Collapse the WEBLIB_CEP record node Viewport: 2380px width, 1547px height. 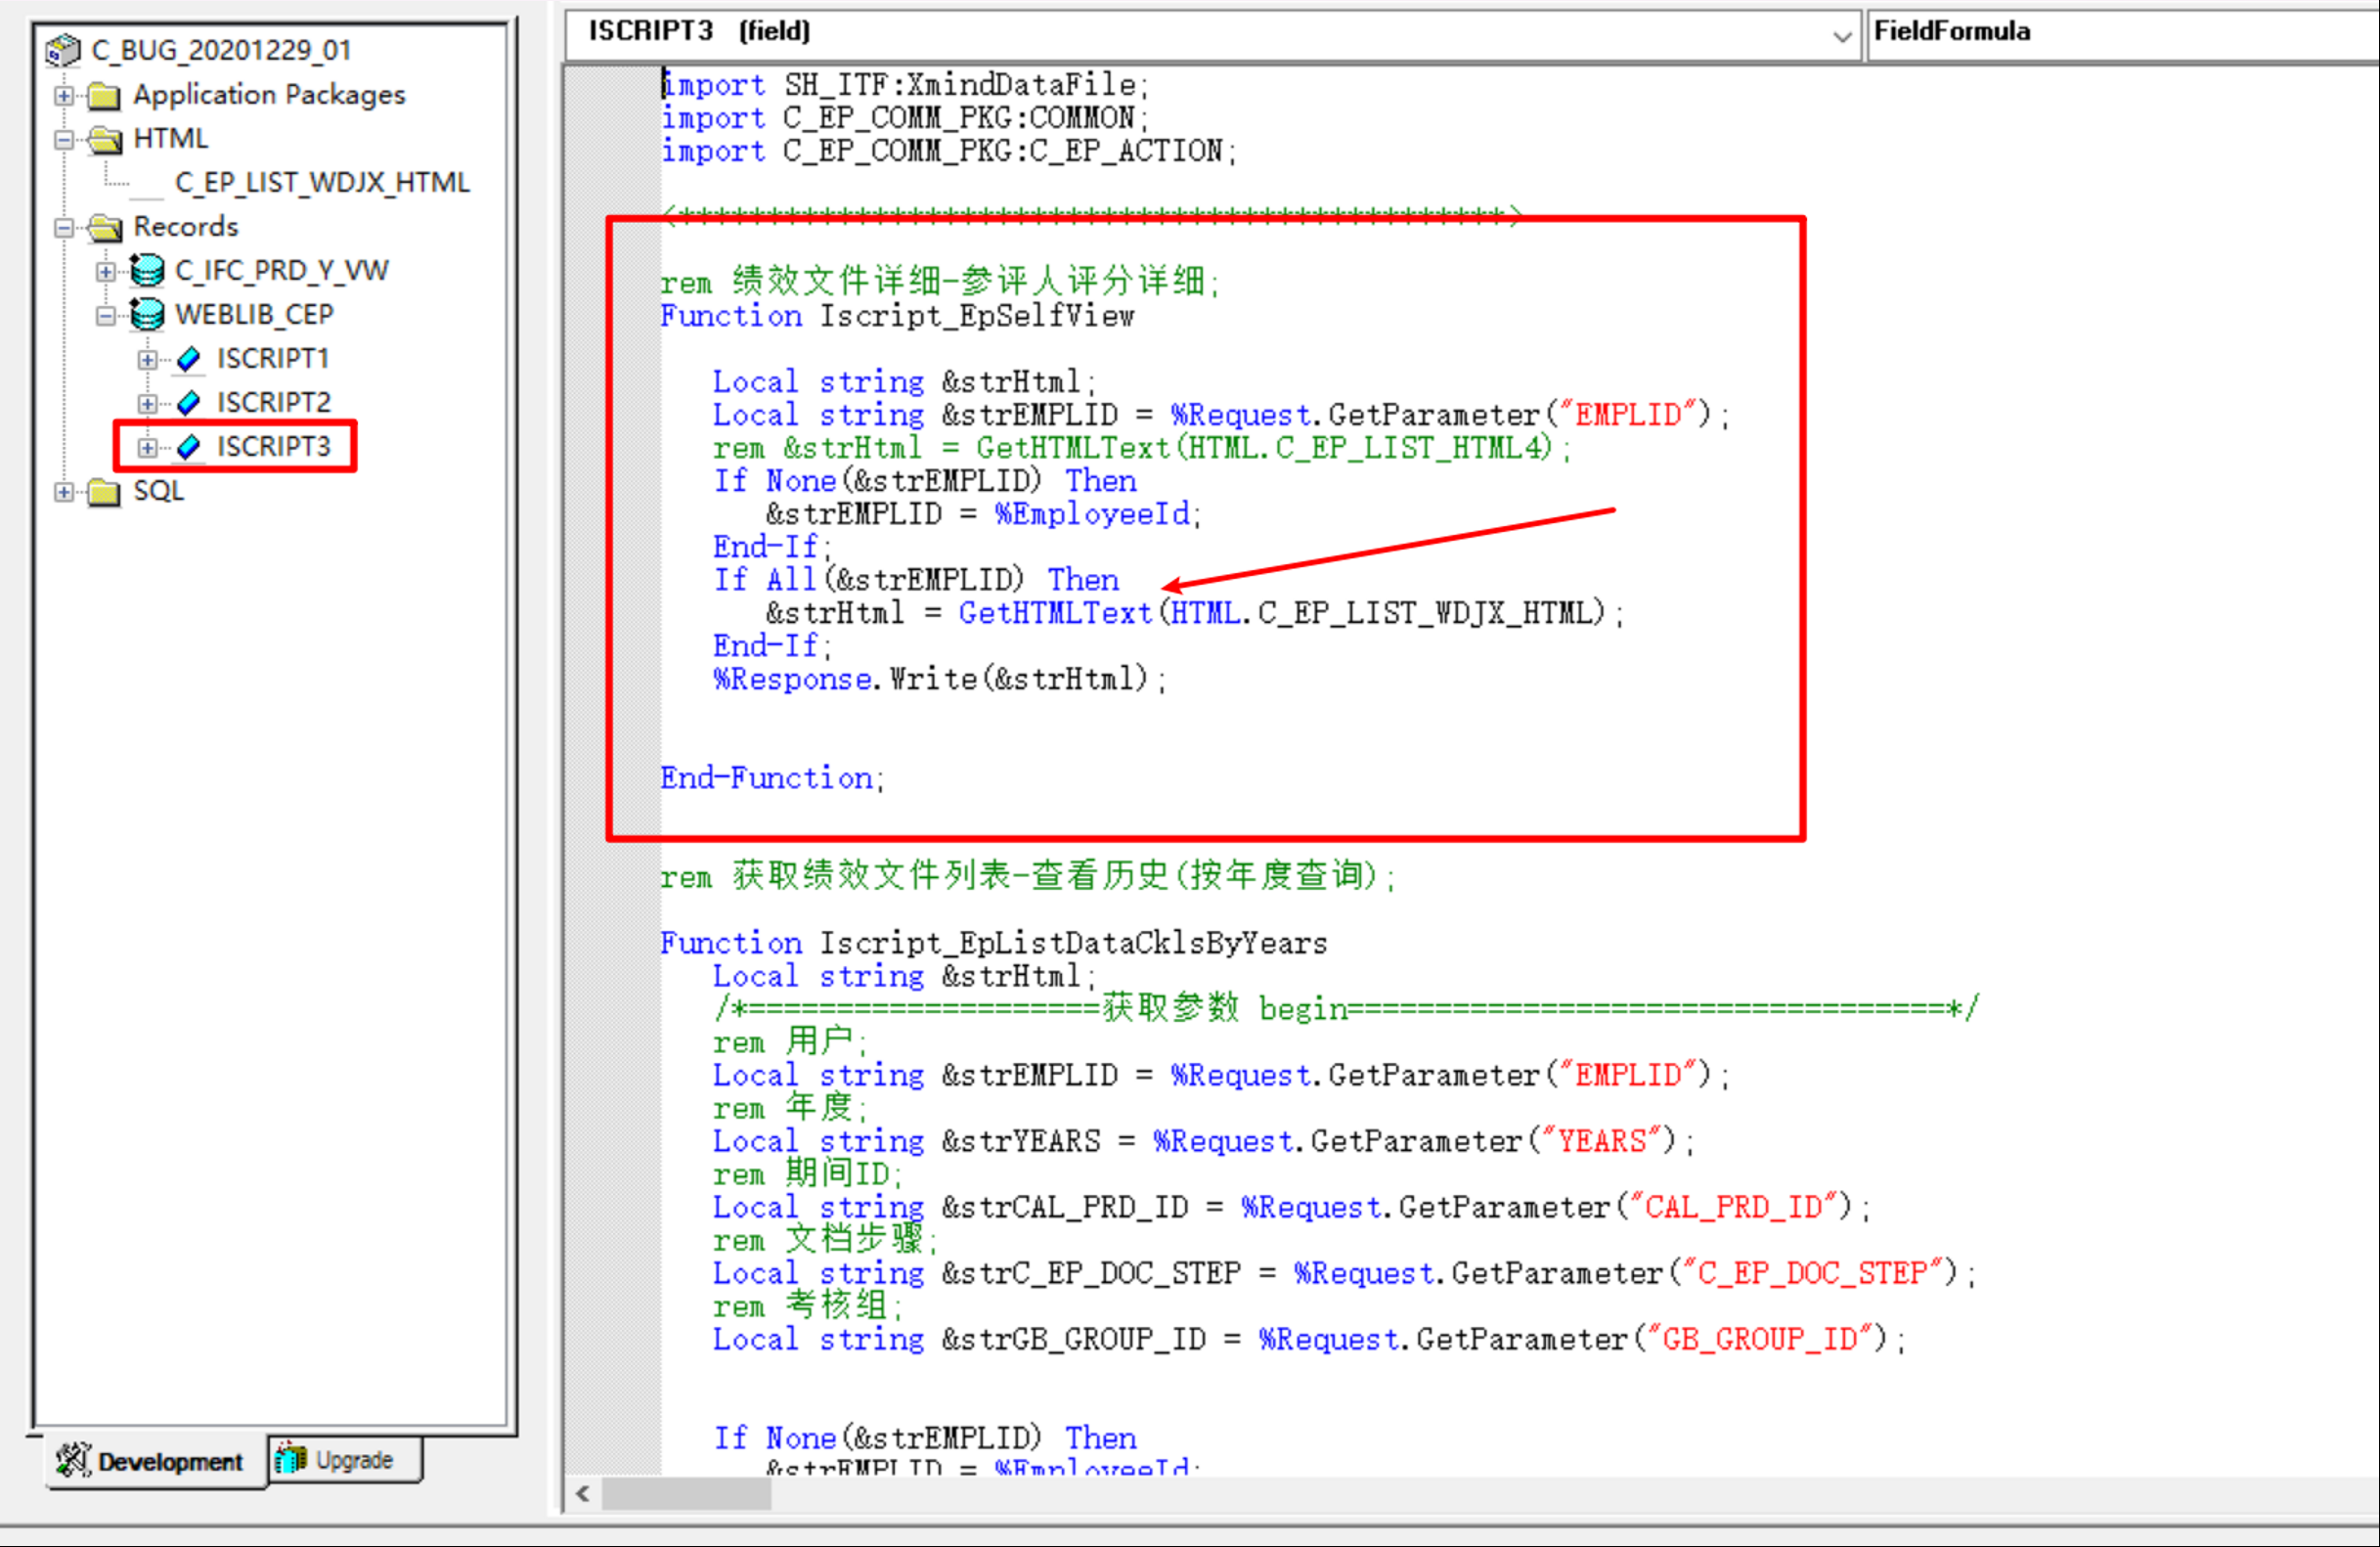tap(106, 316)
